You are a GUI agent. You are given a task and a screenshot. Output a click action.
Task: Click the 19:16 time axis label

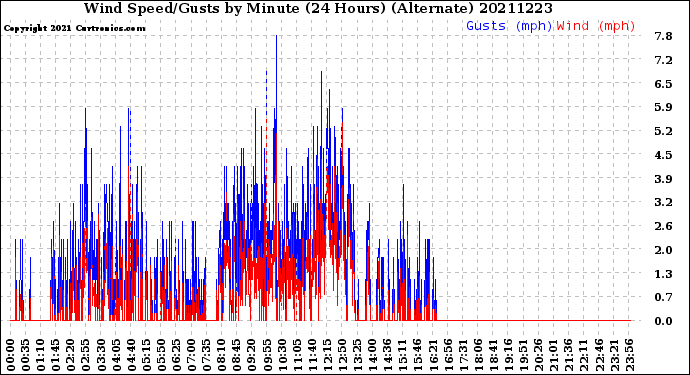508,355
